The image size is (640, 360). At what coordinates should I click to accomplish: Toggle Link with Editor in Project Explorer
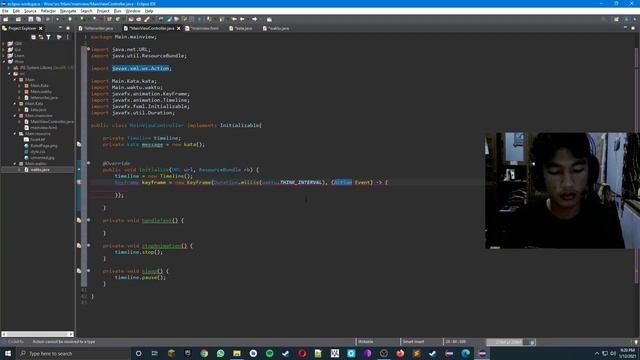coord(41,37)
